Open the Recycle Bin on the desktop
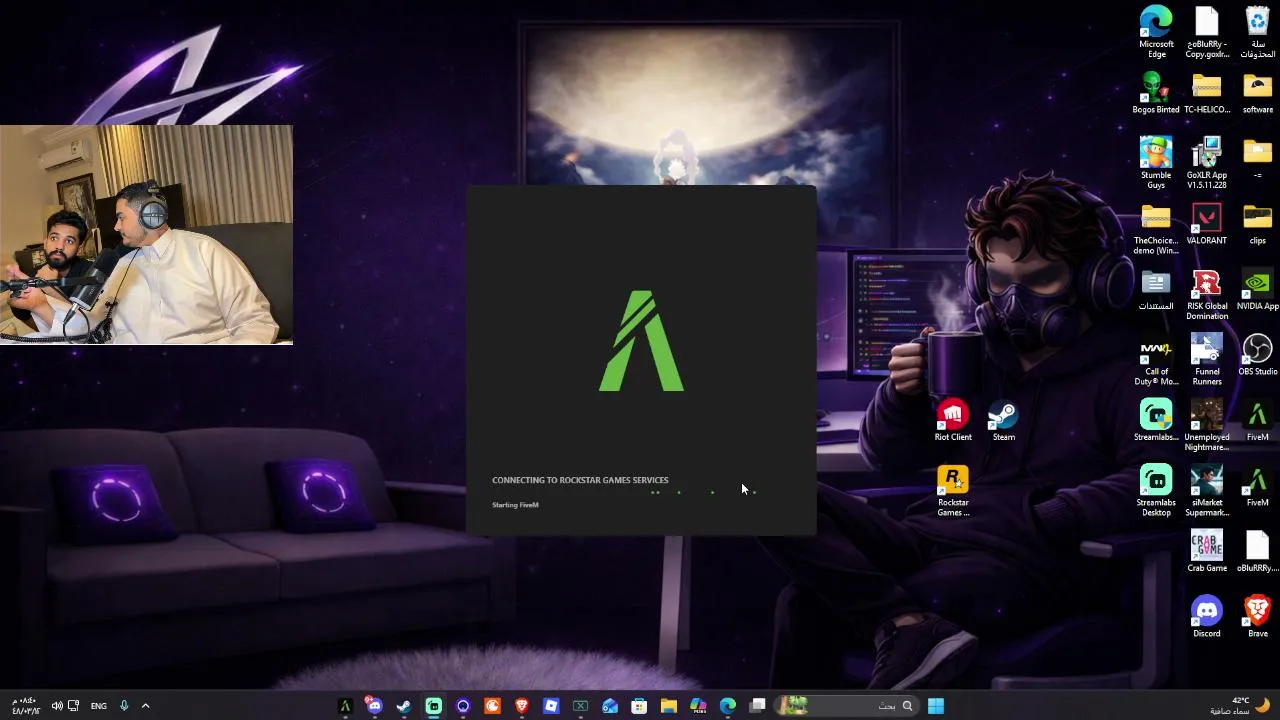This screenshot has width=1280, height=720. click(1257, 33)
